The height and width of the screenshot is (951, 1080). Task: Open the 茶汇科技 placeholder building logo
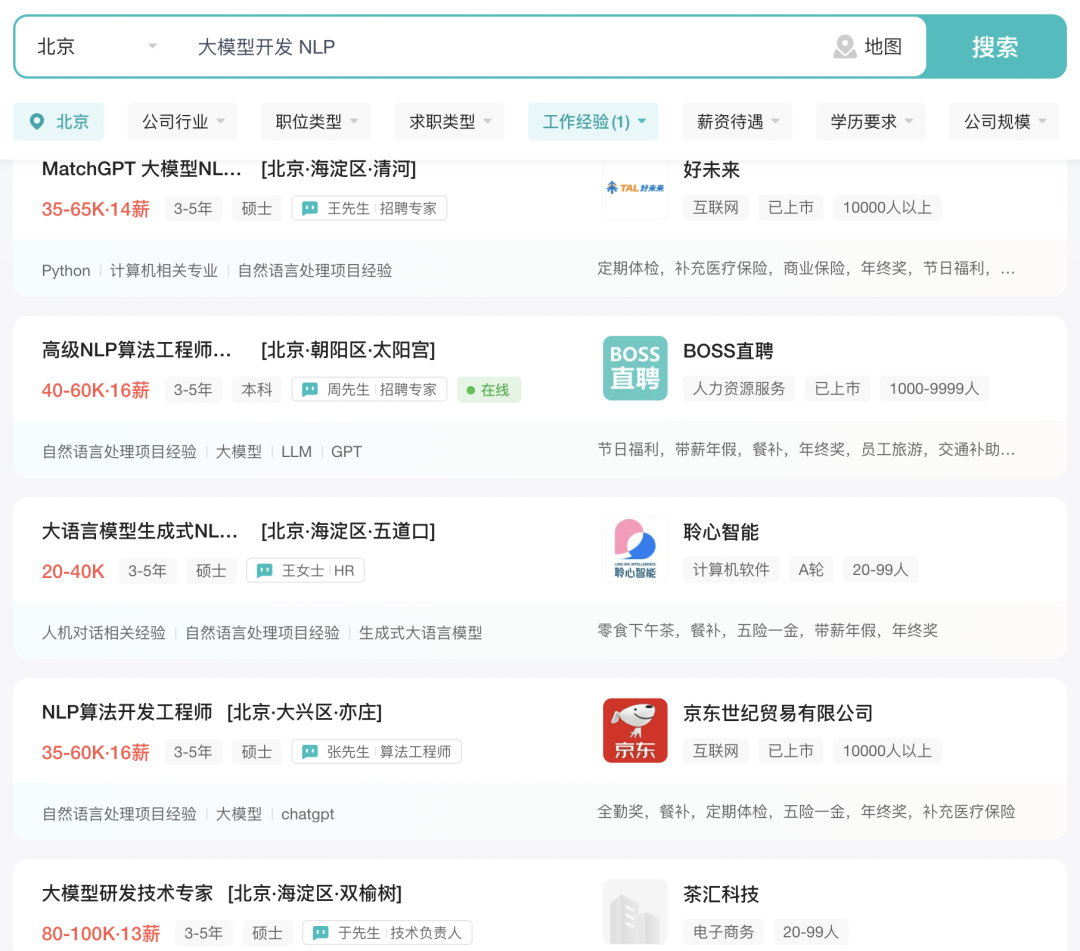(635, 912)
